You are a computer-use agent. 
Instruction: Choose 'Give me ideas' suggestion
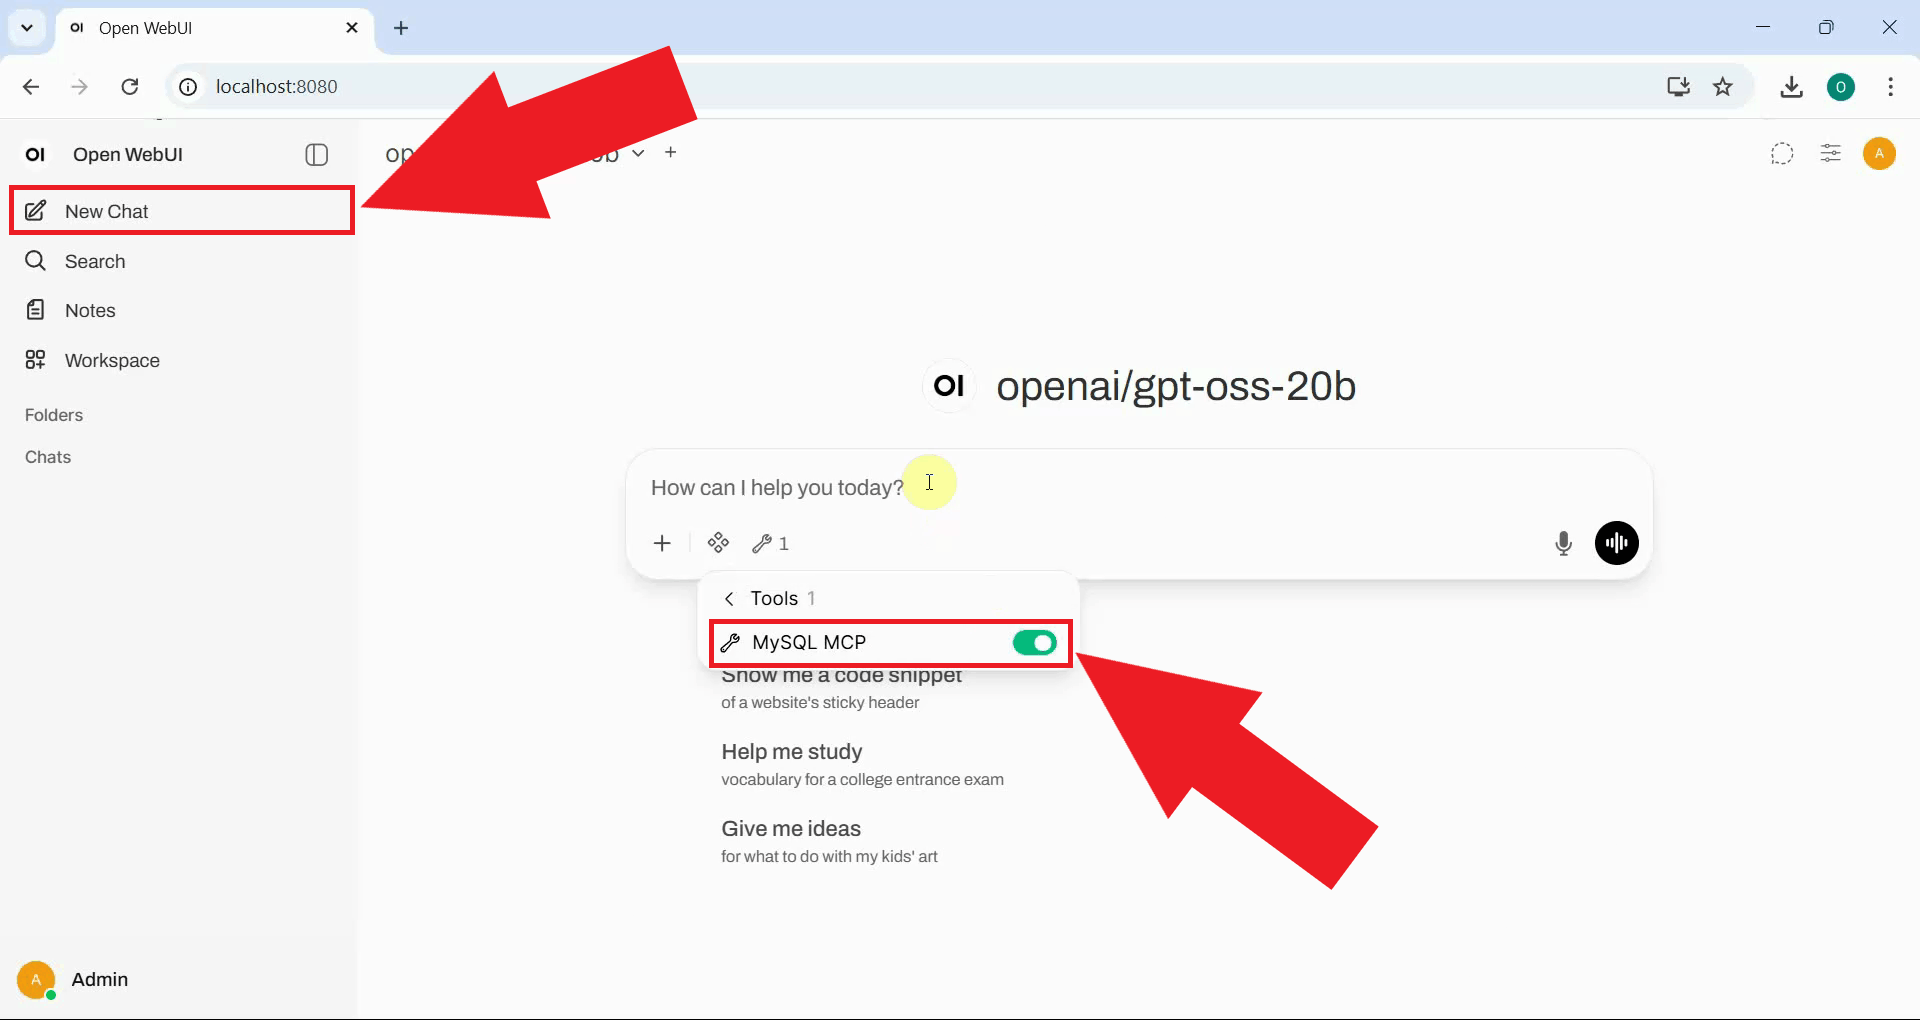click(x=830, y=841)
